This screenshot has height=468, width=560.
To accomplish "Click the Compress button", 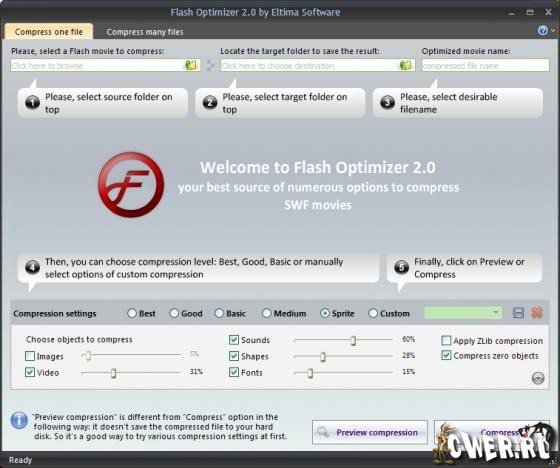I will pyautogui.click(x=491, y=432).
